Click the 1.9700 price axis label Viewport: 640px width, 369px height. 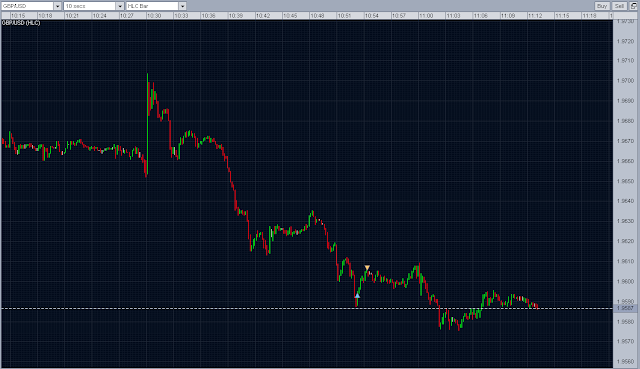(x=626, y=81)
